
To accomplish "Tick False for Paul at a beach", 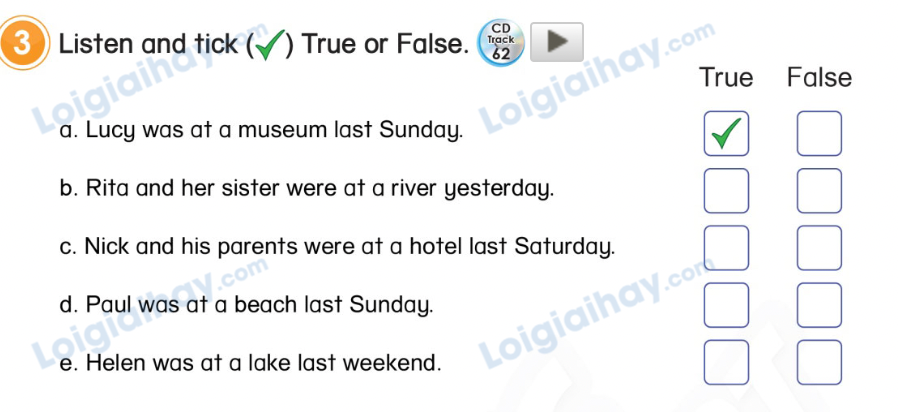I will pos(819,305).
